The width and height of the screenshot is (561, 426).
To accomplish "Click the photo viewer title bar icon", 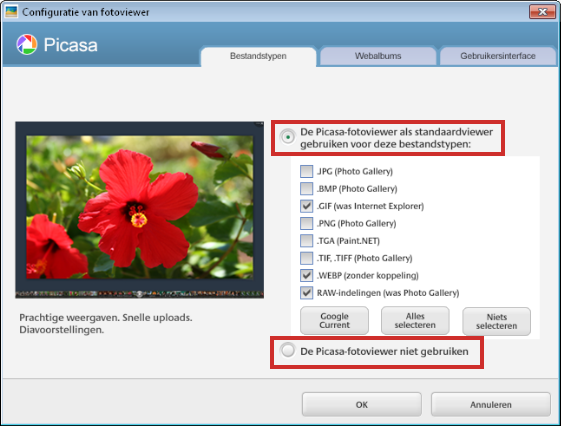I will coord(11,12).
